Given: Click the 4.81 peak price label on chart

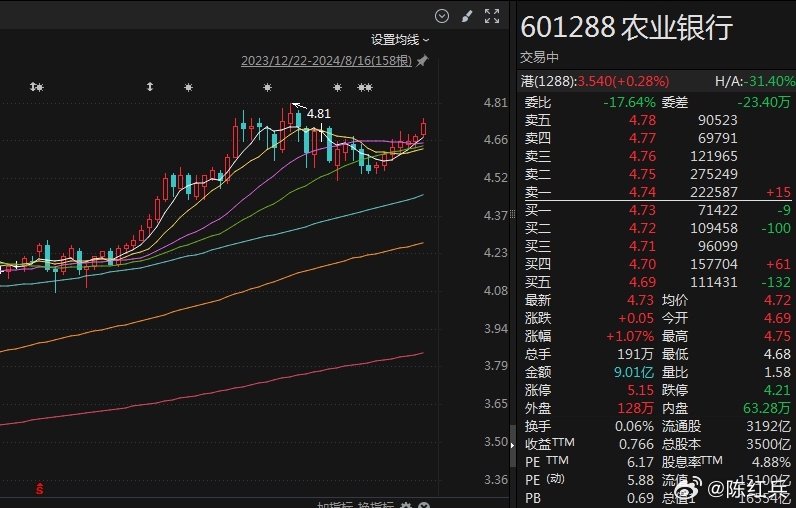Looking at the screenshot, I should [x=319, y=114].
